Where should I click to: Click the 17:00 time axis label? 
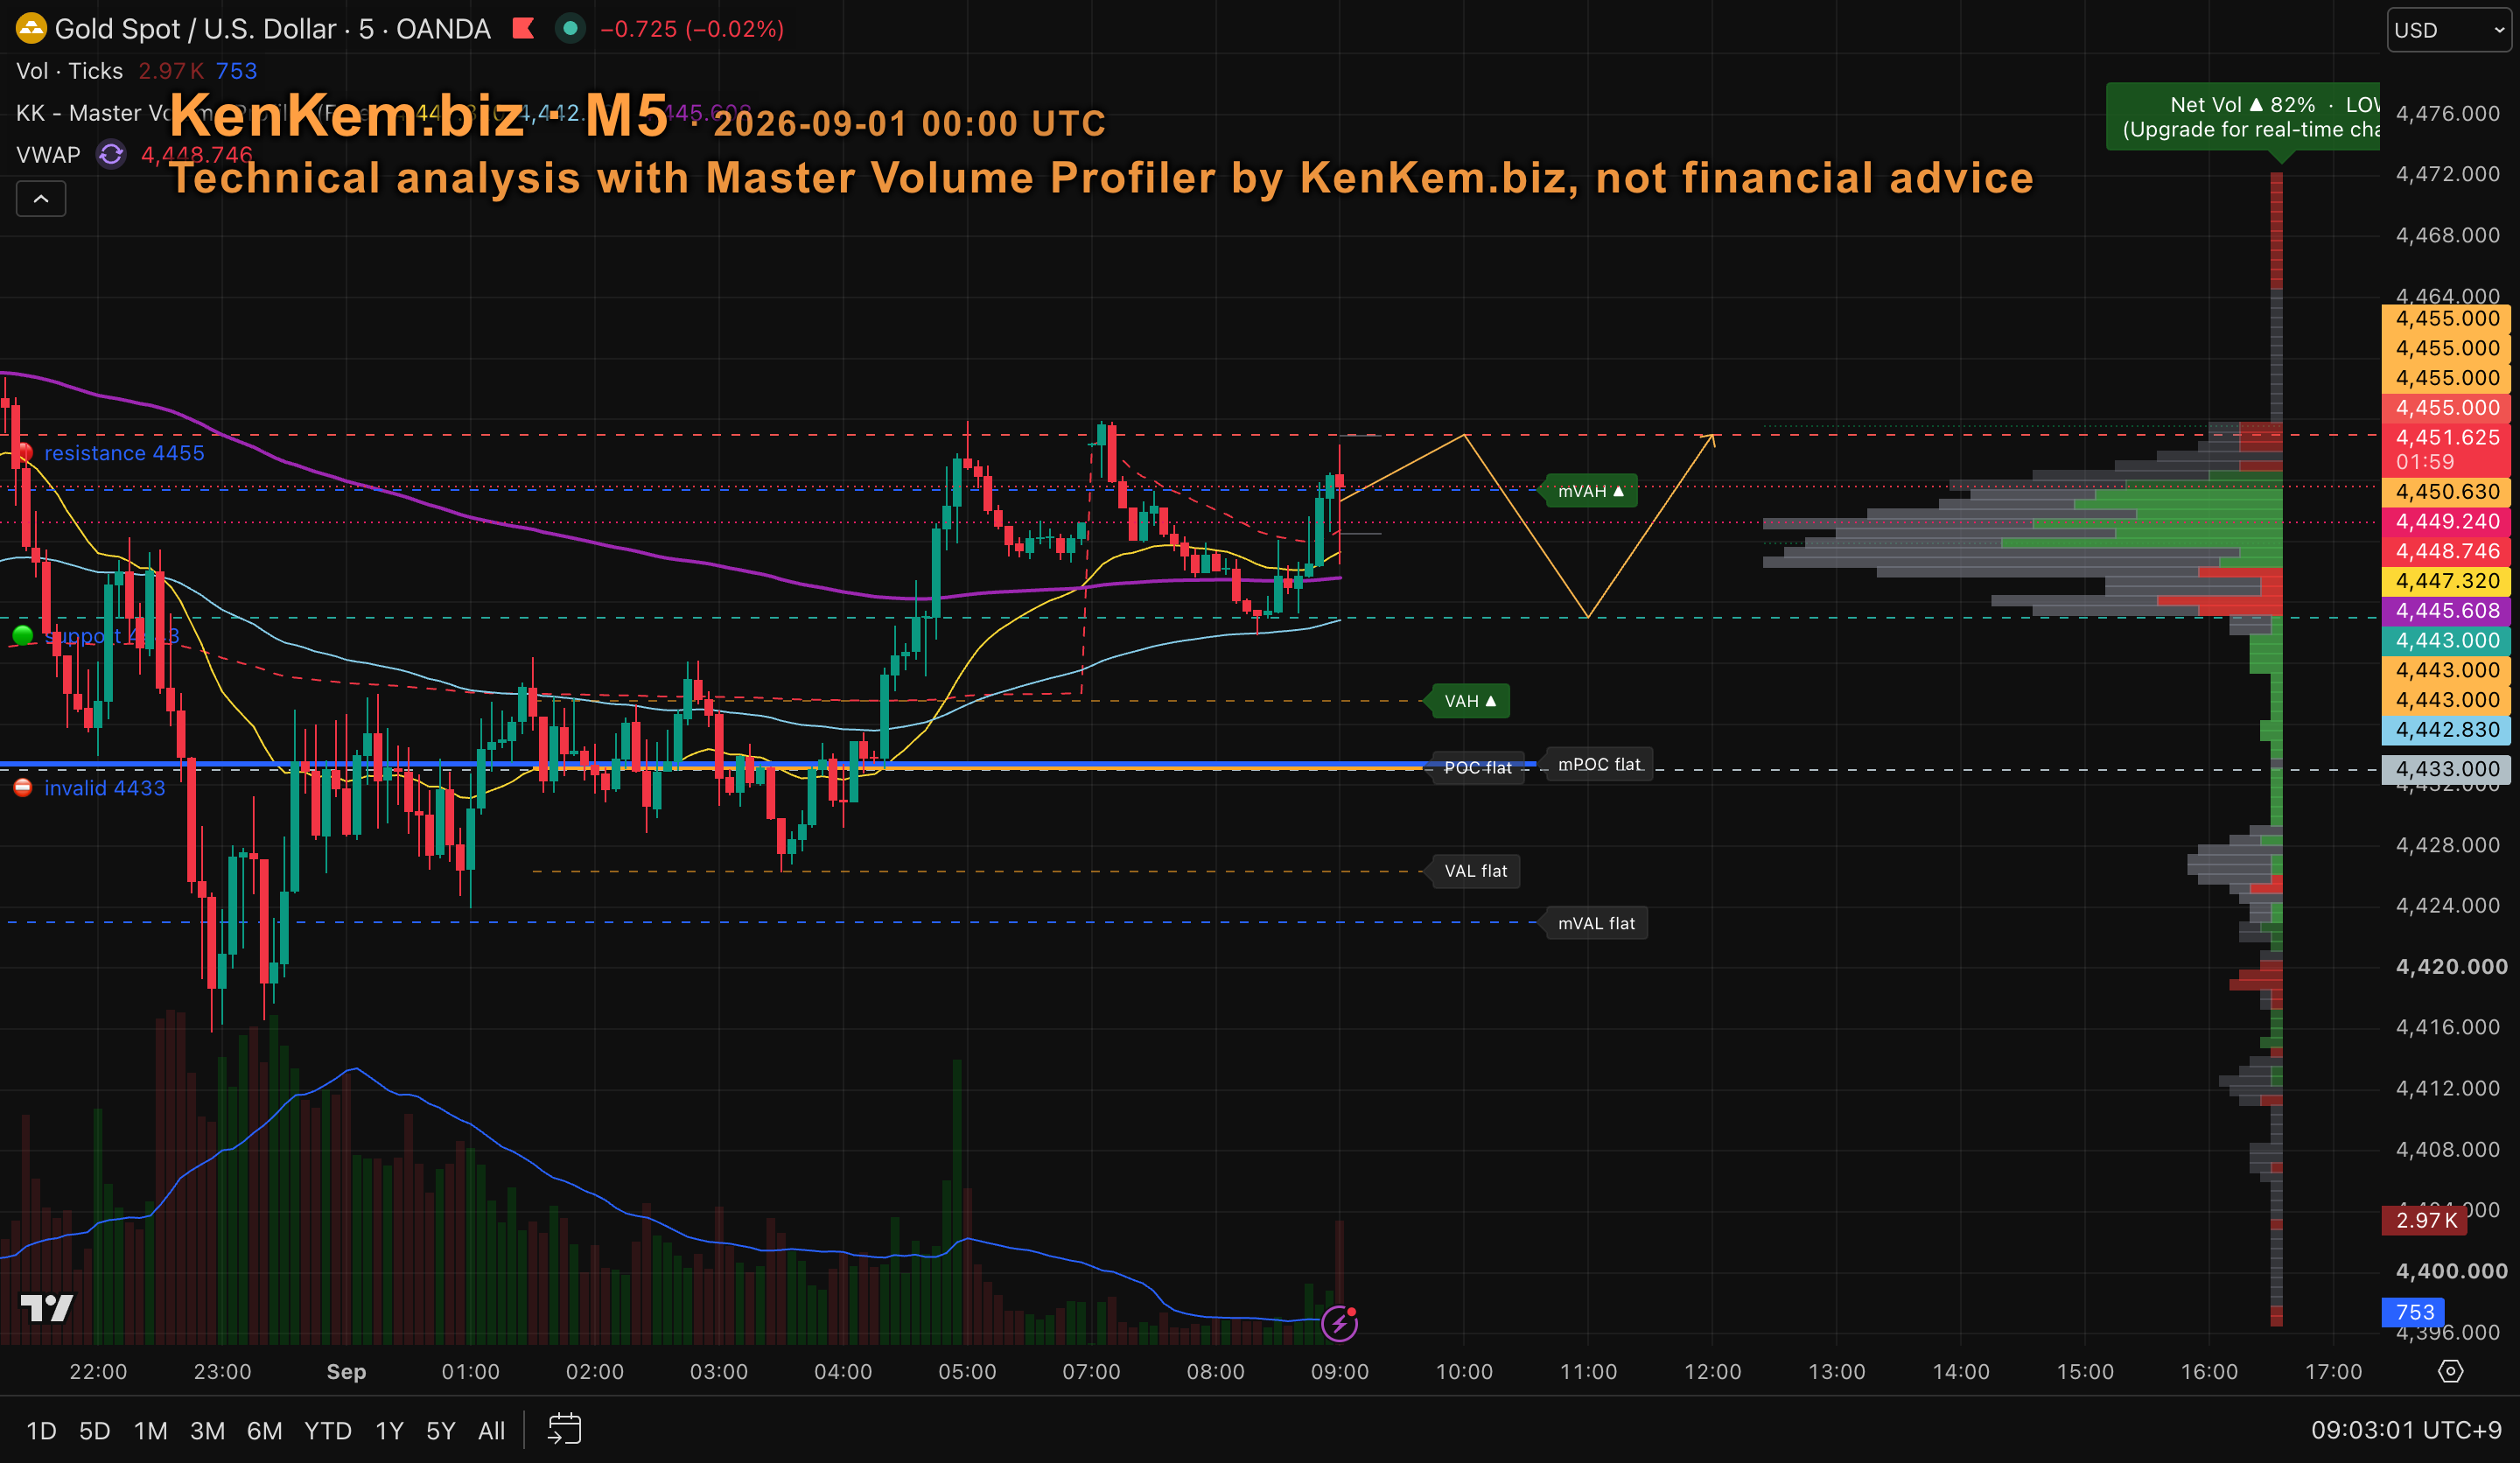pos(2333,1372)
